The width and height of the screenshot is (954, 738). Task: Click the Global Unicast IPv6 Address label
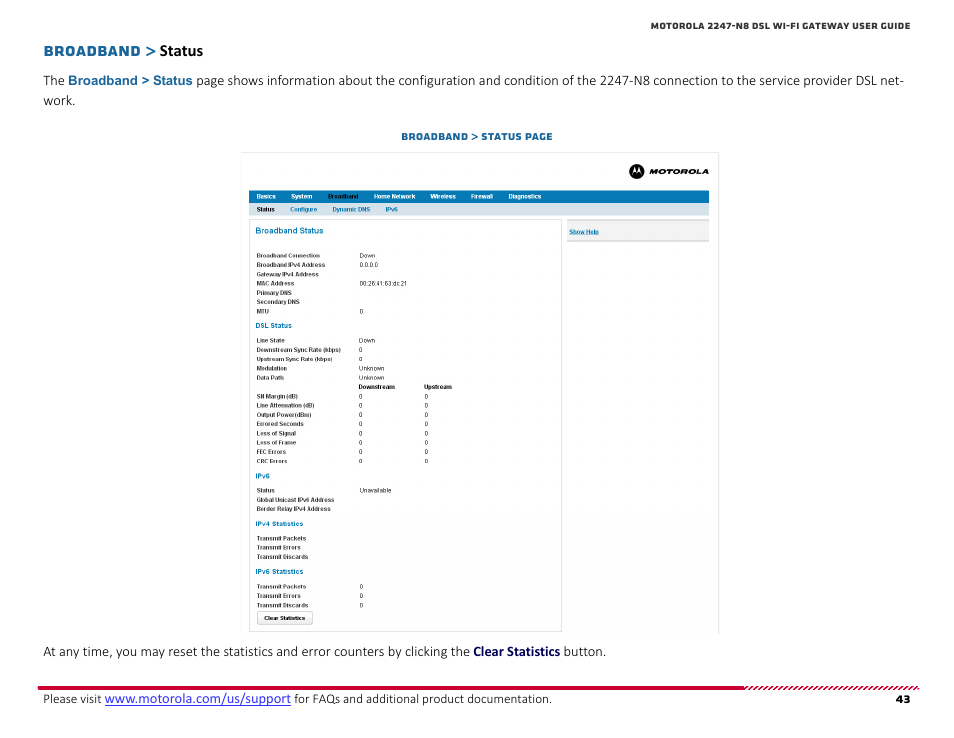point(295,500)
